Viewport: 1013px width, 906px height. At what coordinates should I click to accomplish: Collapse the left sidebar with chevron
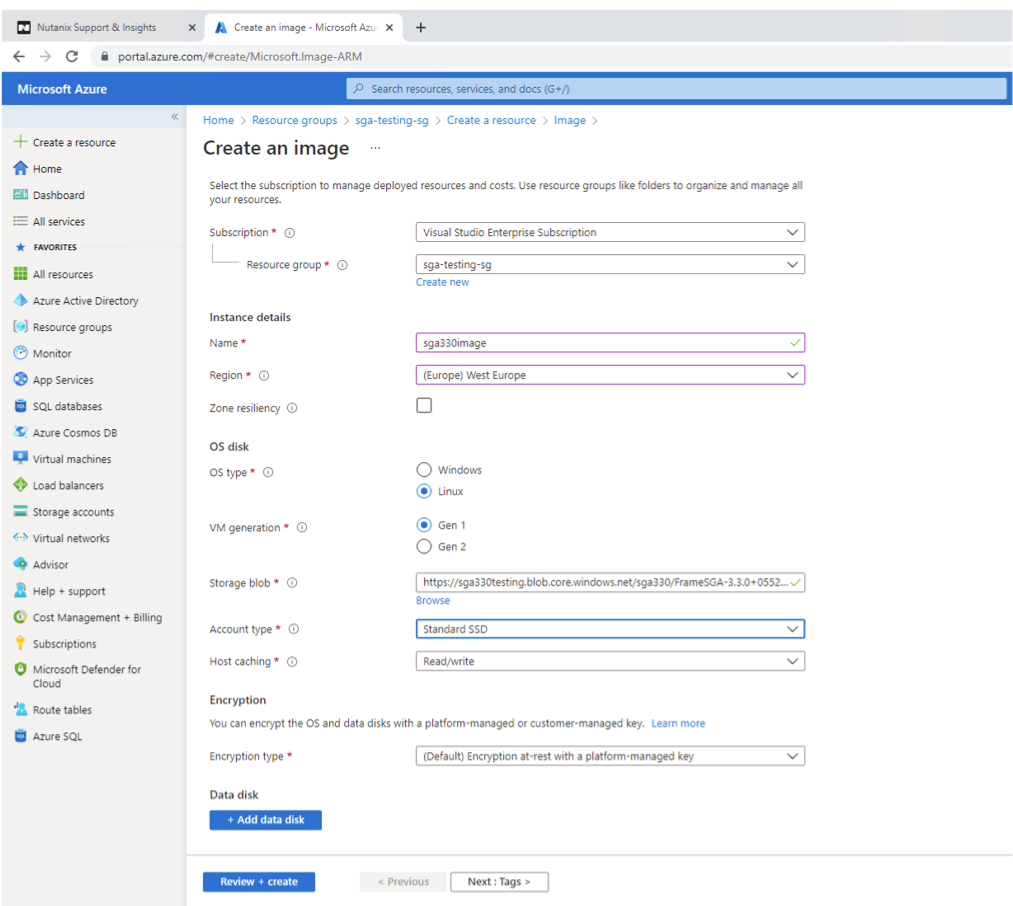click(175, 117)
